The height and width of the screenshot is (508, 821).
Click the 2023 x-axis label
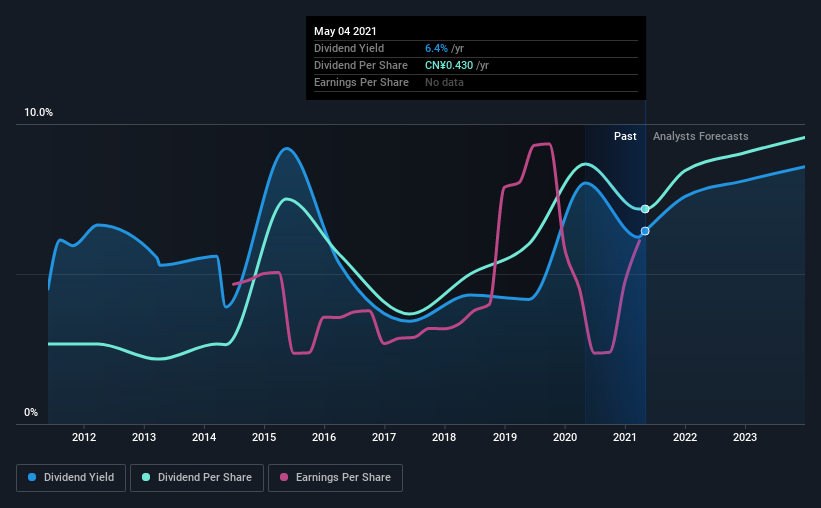tap(745, 437)
